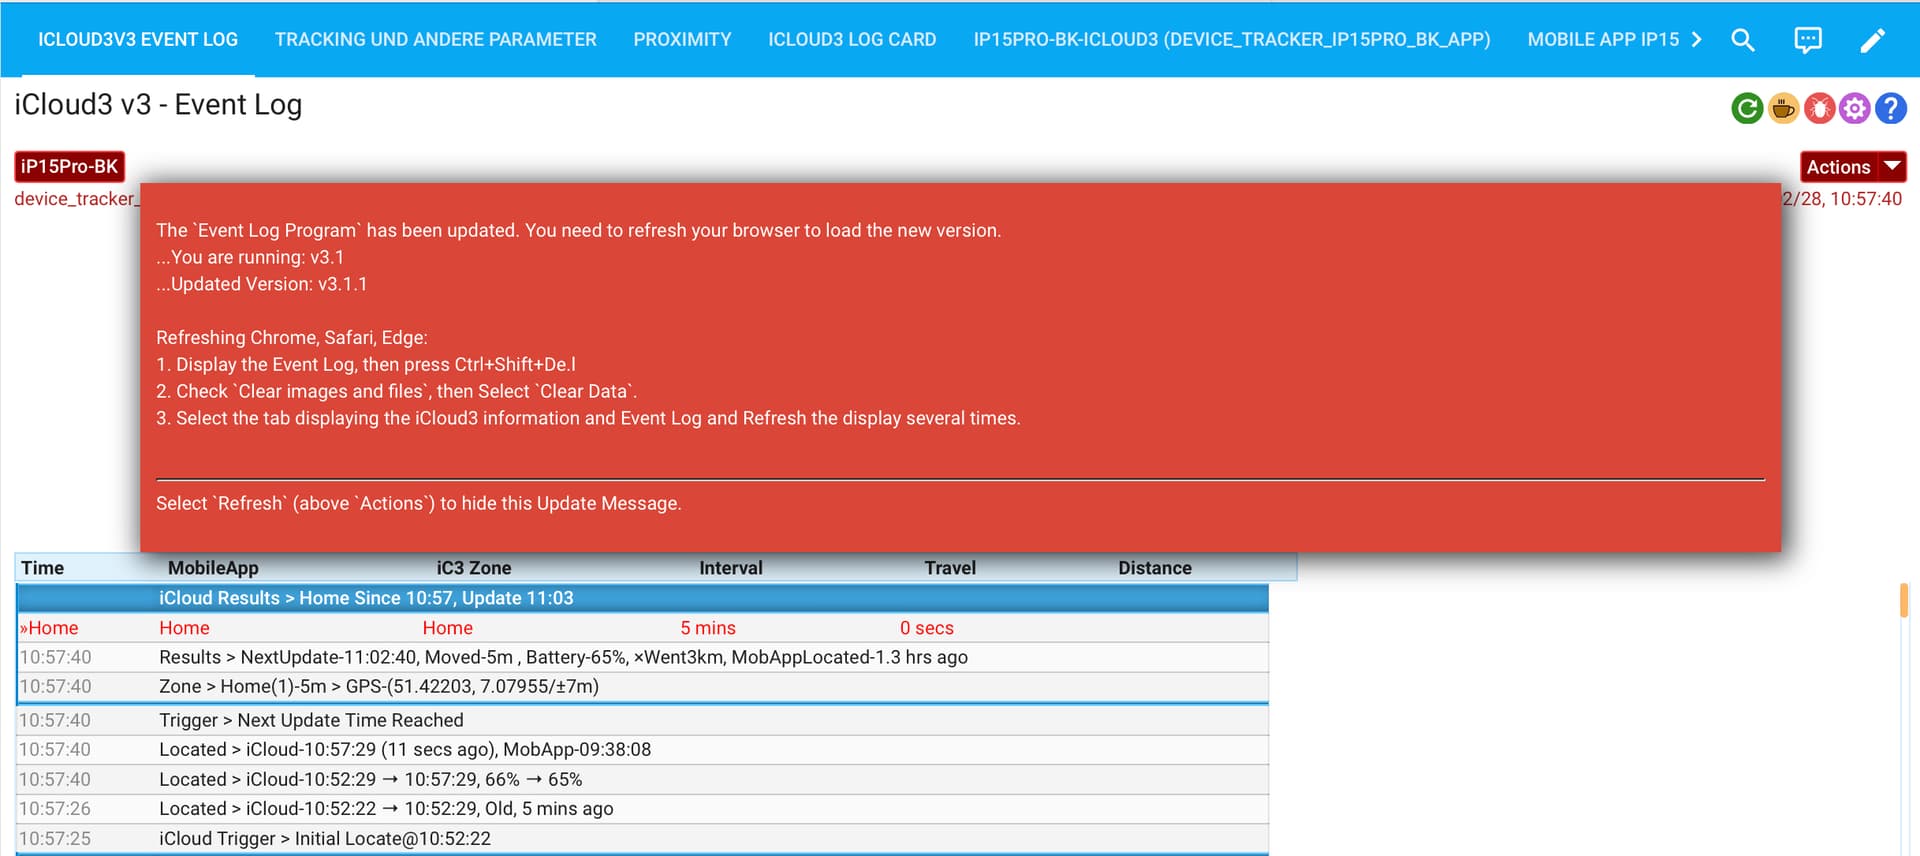Viewport: 1920px width, 856px height.
Task: Click the iCloud3 v3 - Event Log title
Action: coord(158,105)
